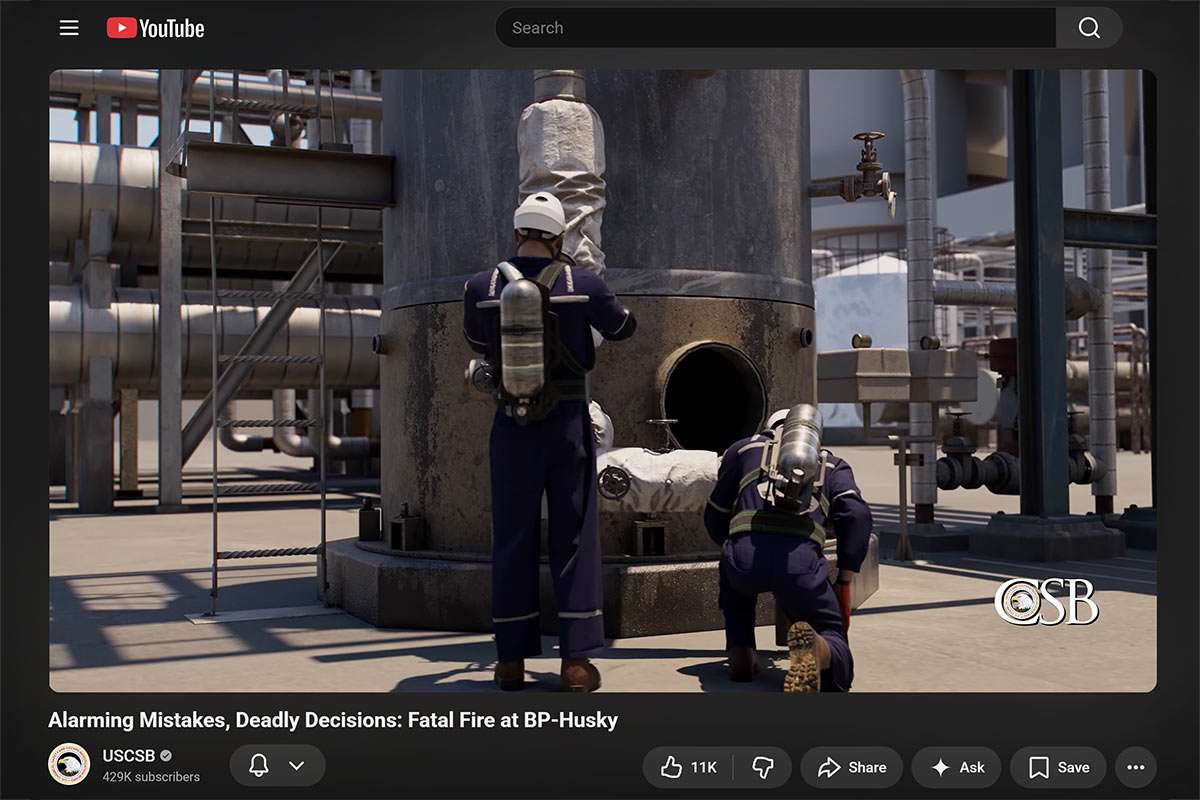1200x800 pixels.
Task: Click the video player frame
Action: [603, 381]
